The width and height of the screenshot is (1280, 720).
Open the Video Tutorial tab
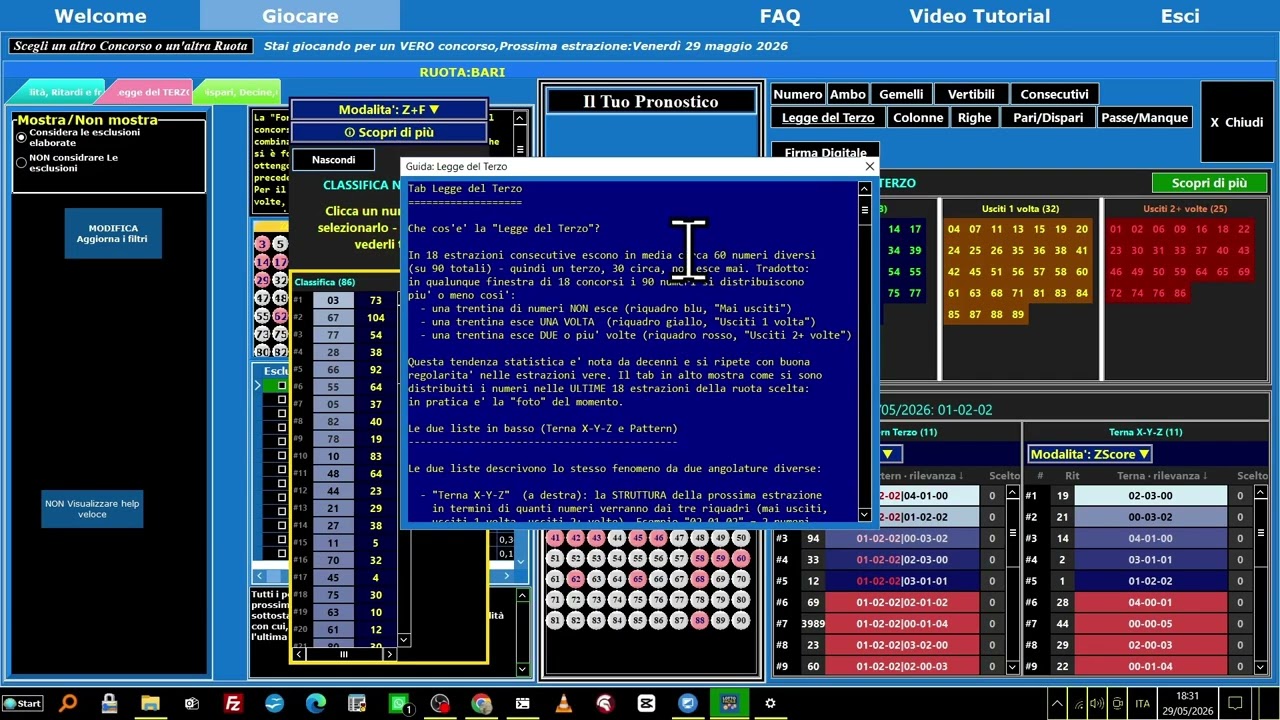coord(980,16)
